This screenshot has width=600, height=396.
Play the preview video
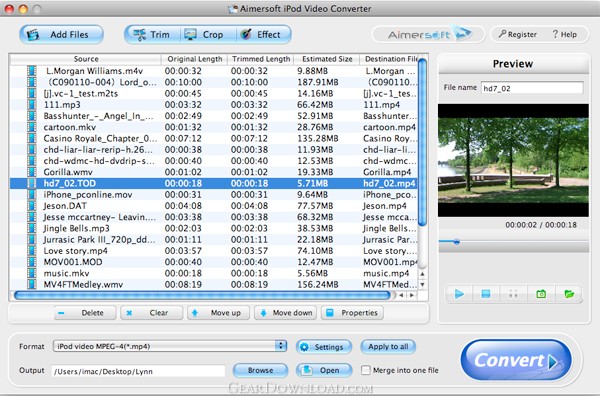[x=459, y=294]
